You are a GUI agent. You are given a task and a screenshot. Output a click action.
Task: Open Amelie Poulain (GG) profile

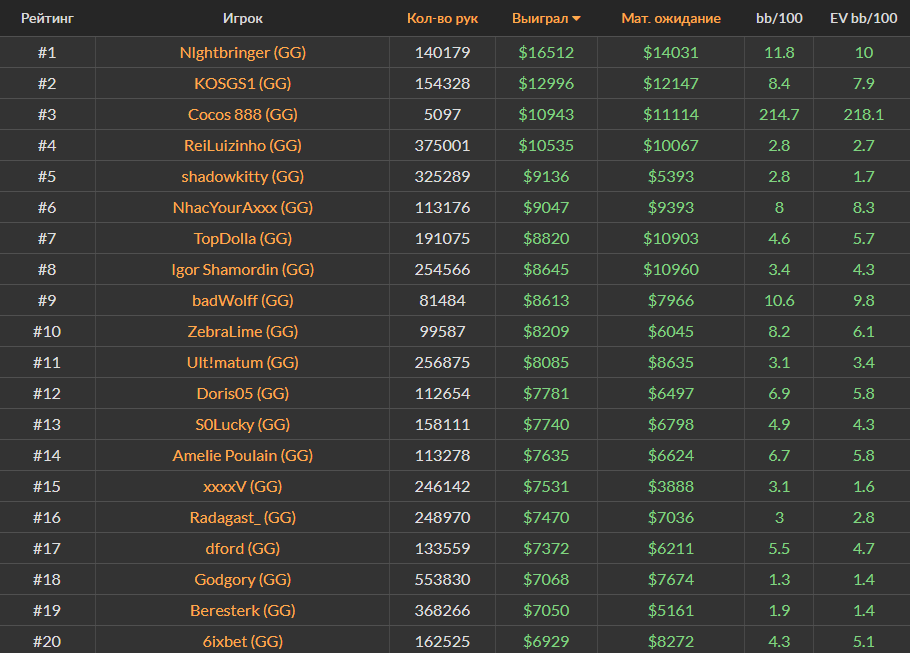click(242, 455)
